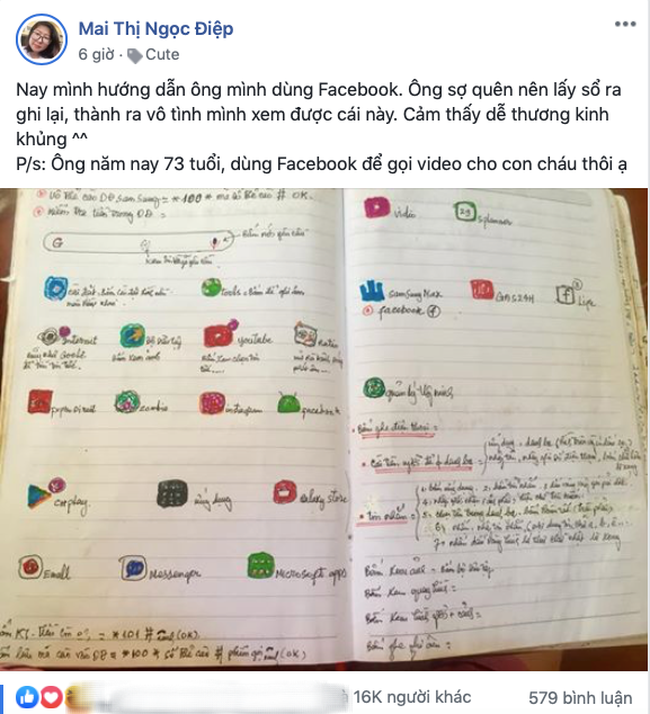Click the tag icon beside Cute
Viewport: 650px width, 714px height.
[135, 56]
